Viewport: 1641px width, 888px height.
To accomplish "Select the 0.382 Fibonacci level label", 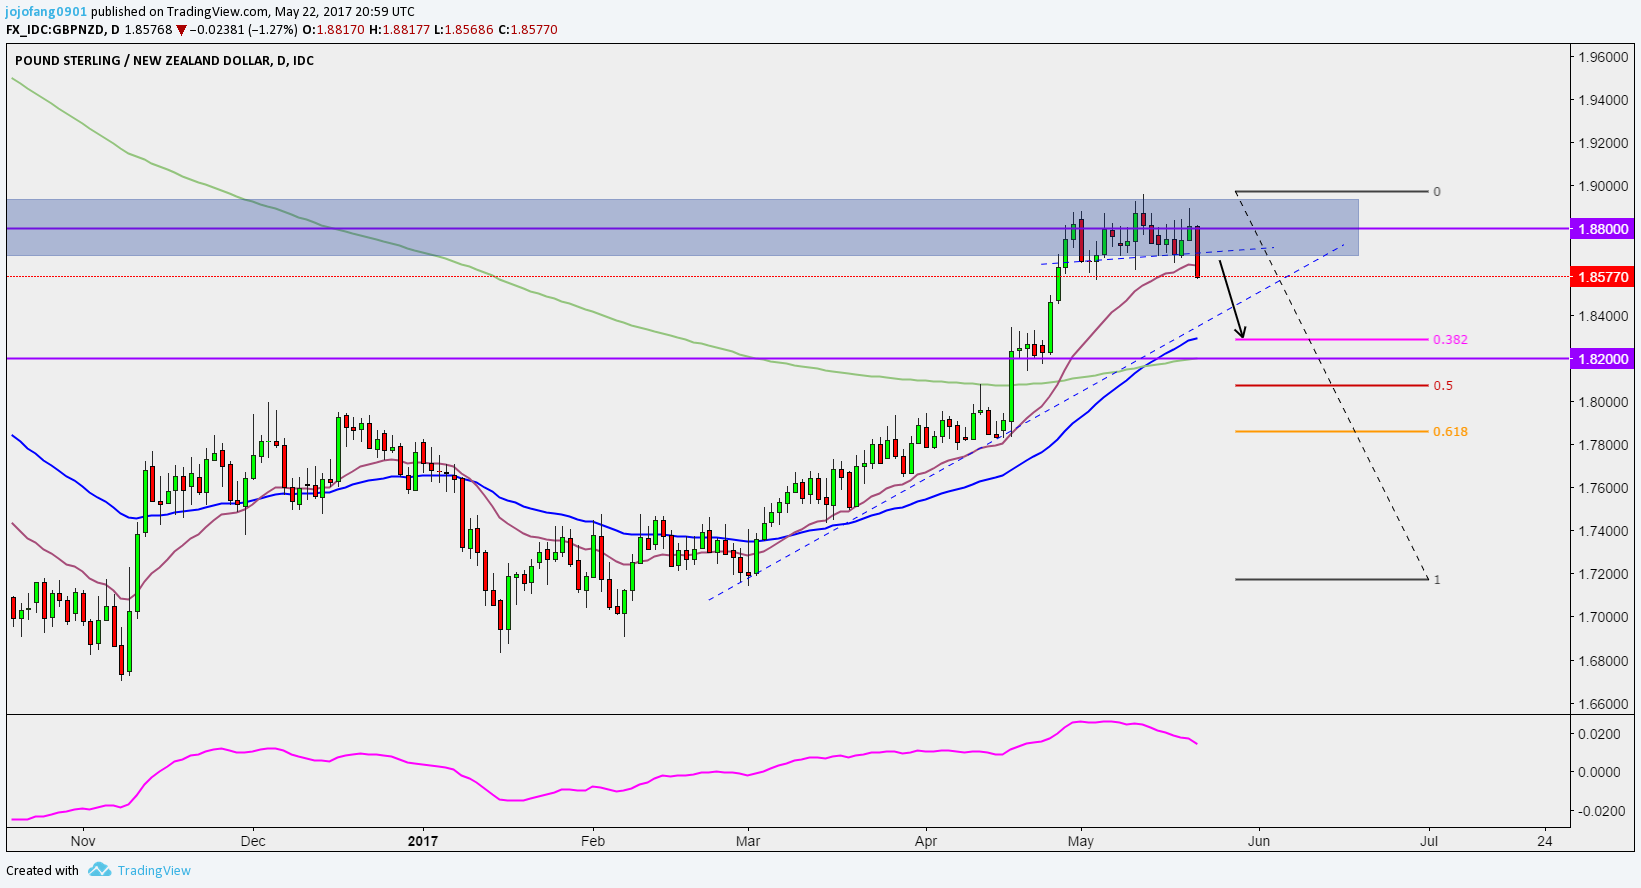I will click(x=1450, y=340).
